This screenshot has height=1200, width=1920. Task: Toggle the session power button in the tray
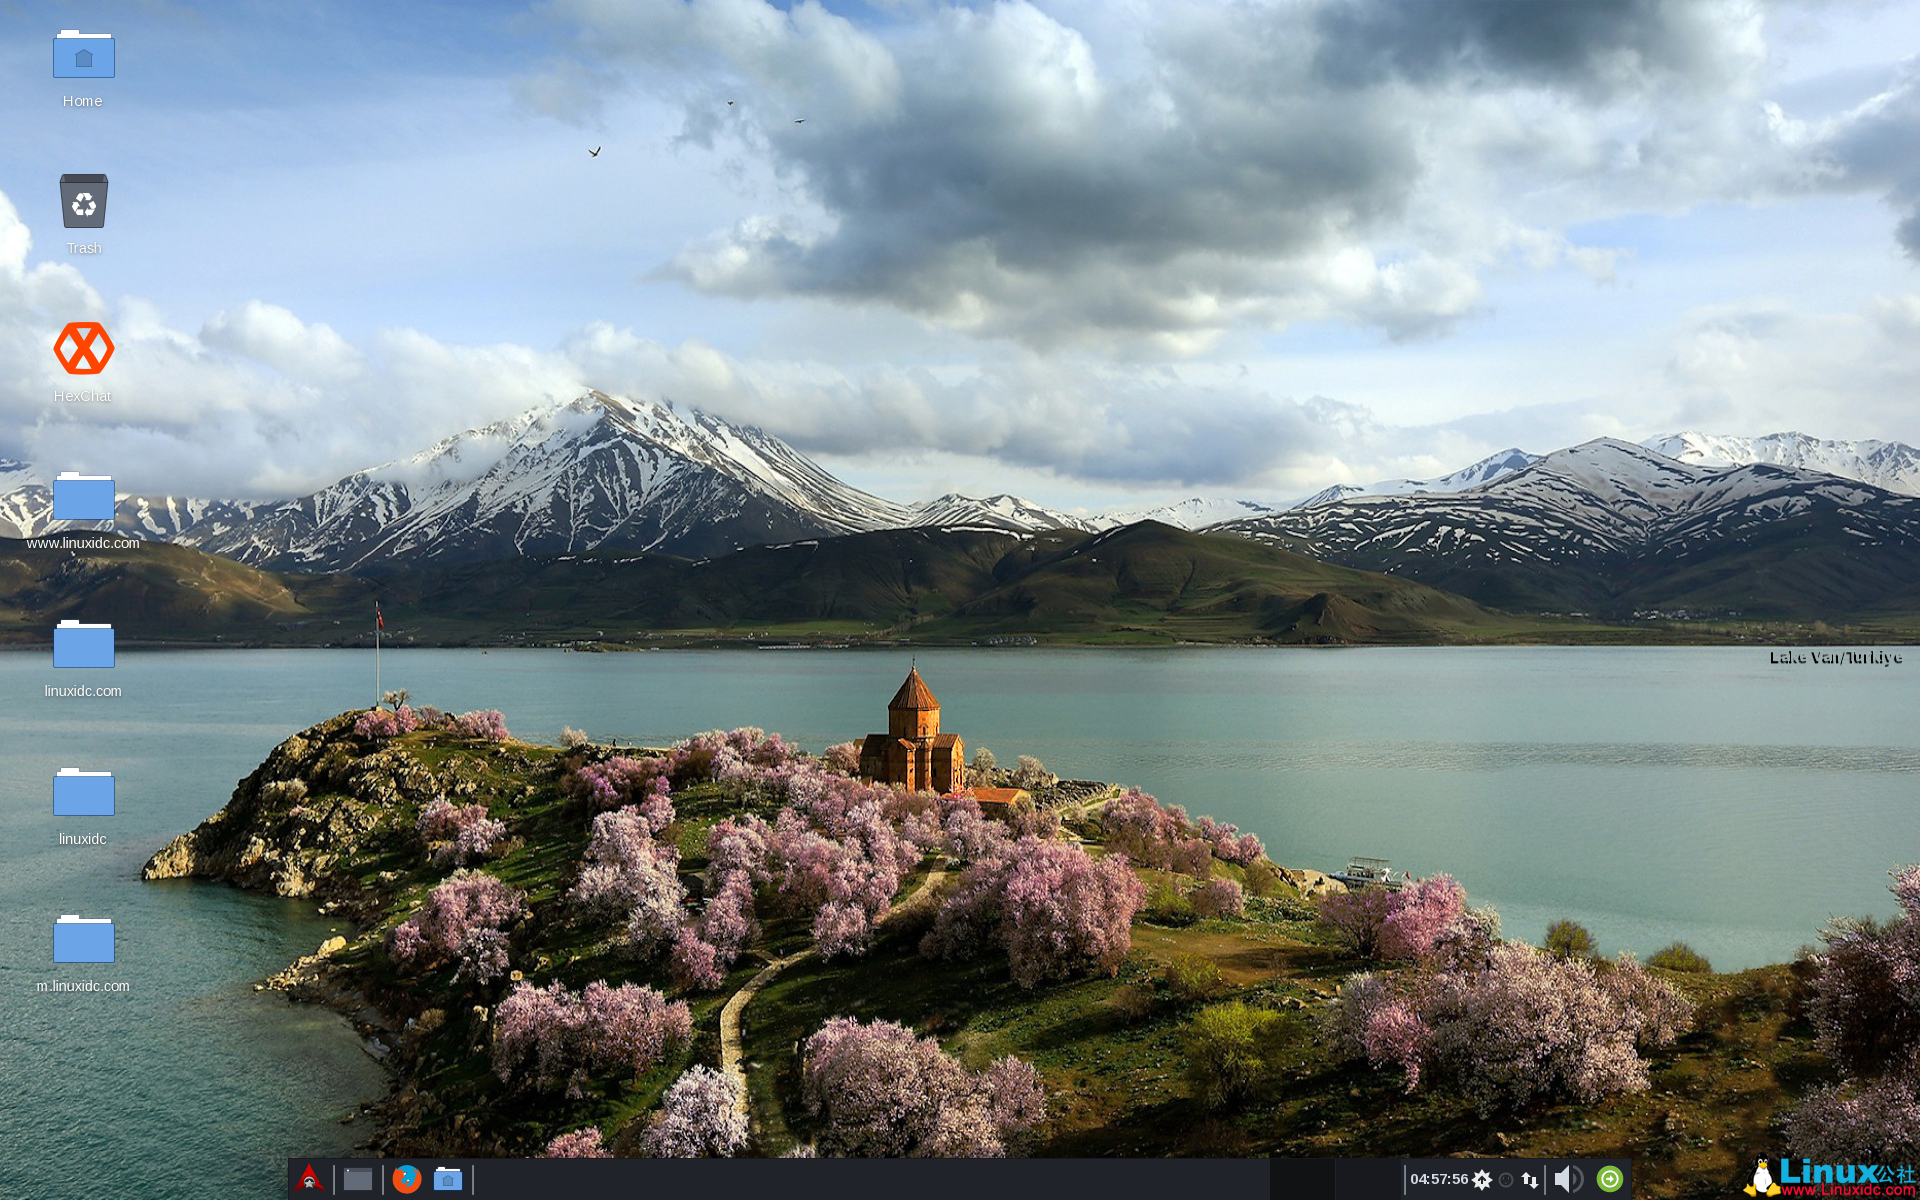point(1610,1179)
